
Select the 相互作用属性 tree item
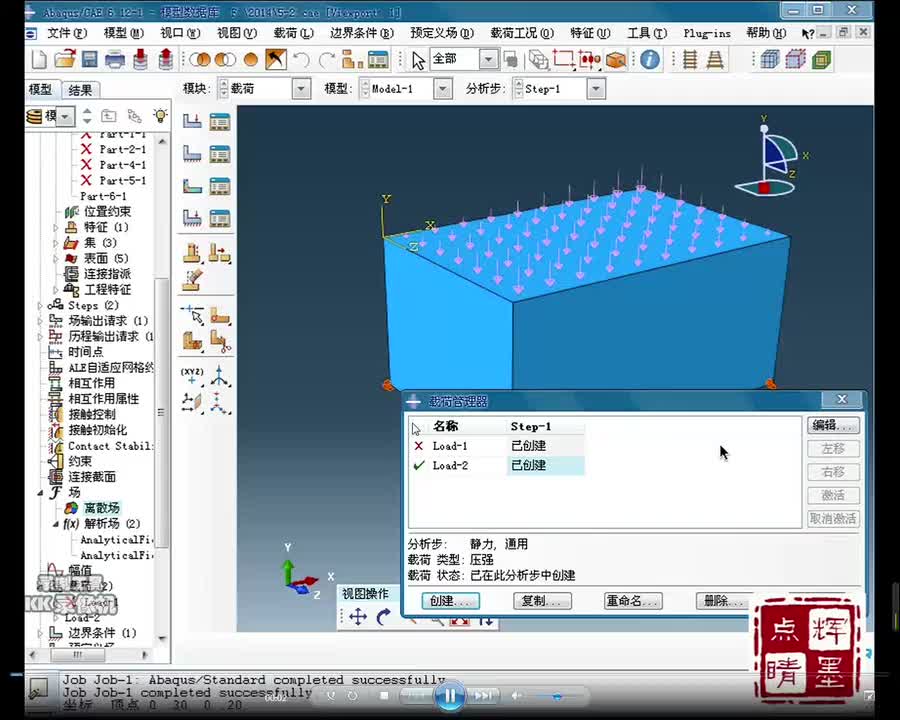pyautogui.click(x=103, y=398)
